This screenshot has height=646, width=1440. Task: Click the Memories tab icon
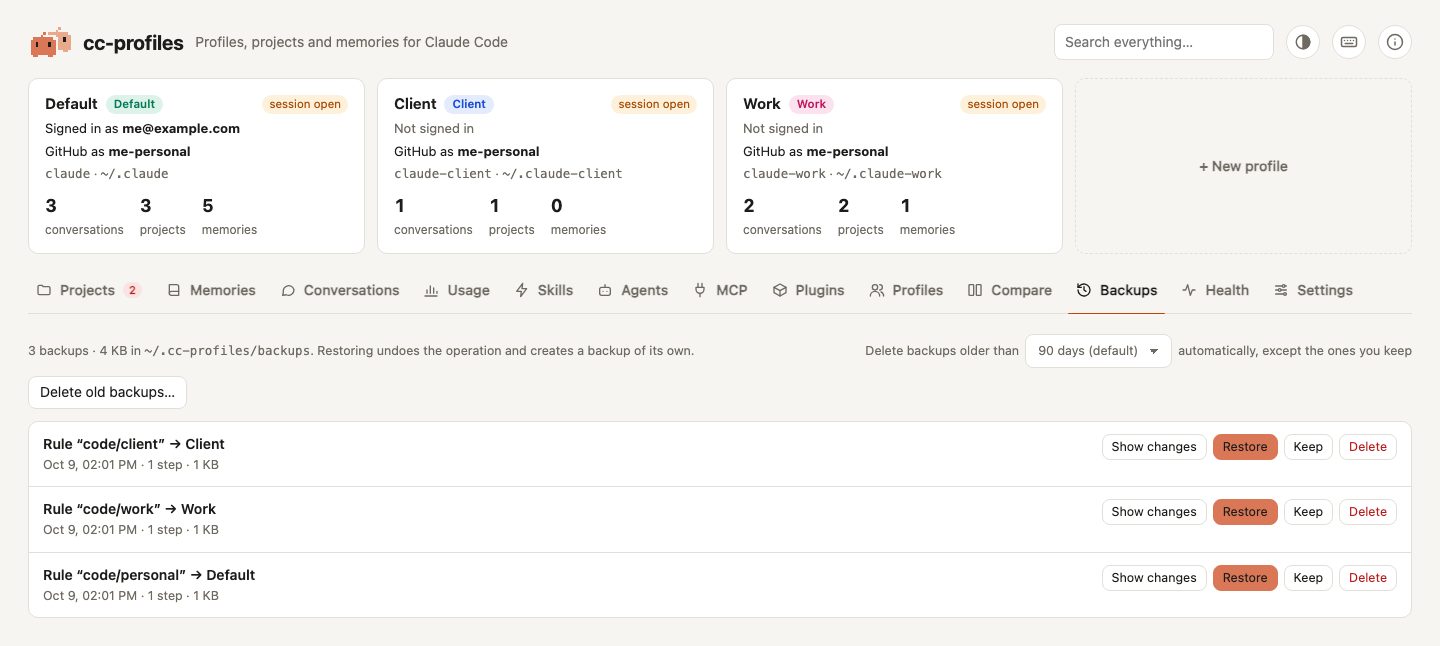point(174,290)
